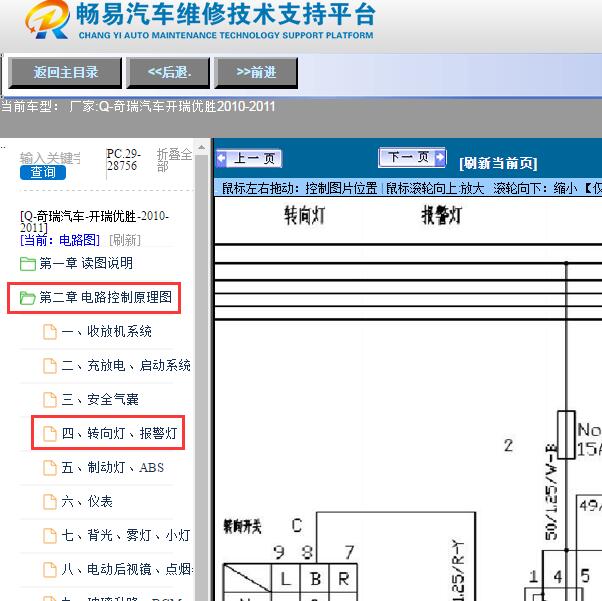Screen dimensions: 602x601
Task: Click the fuse symbol in diagram
Action: [x=566, y=435]
